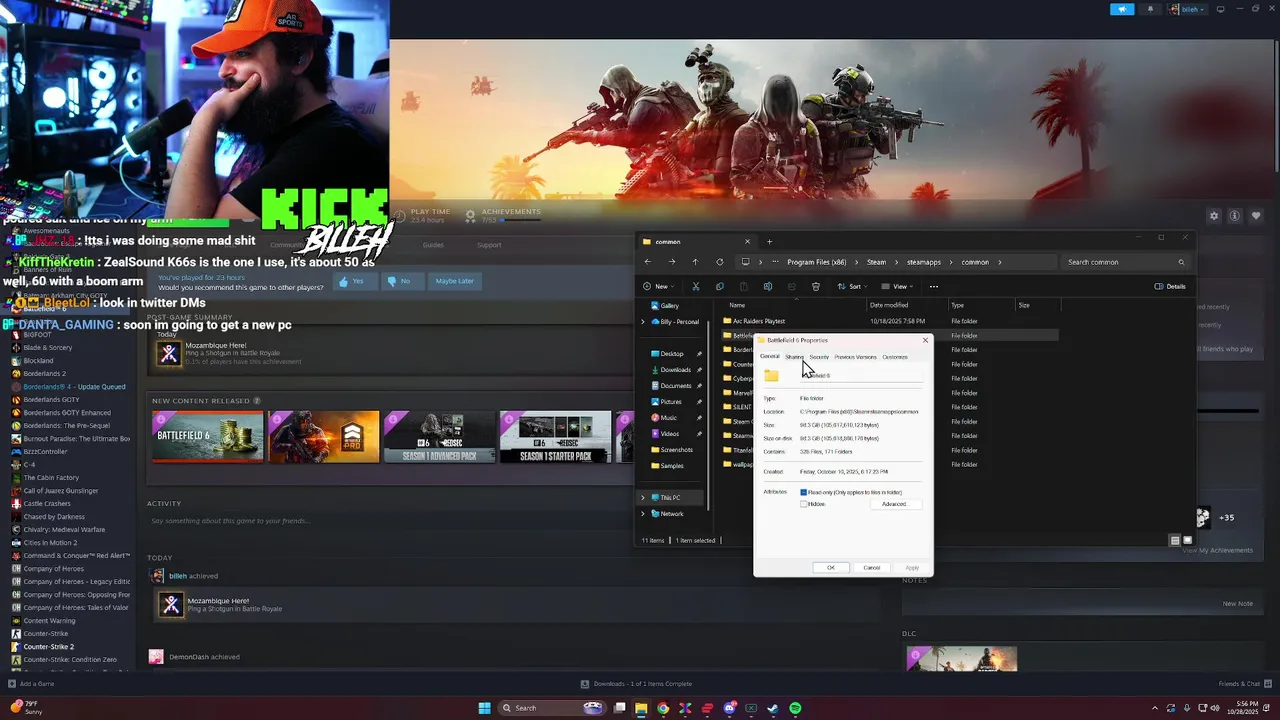Open Steam from the taskbar
This screenshot has width=1280, height=720.
point(773,708)
